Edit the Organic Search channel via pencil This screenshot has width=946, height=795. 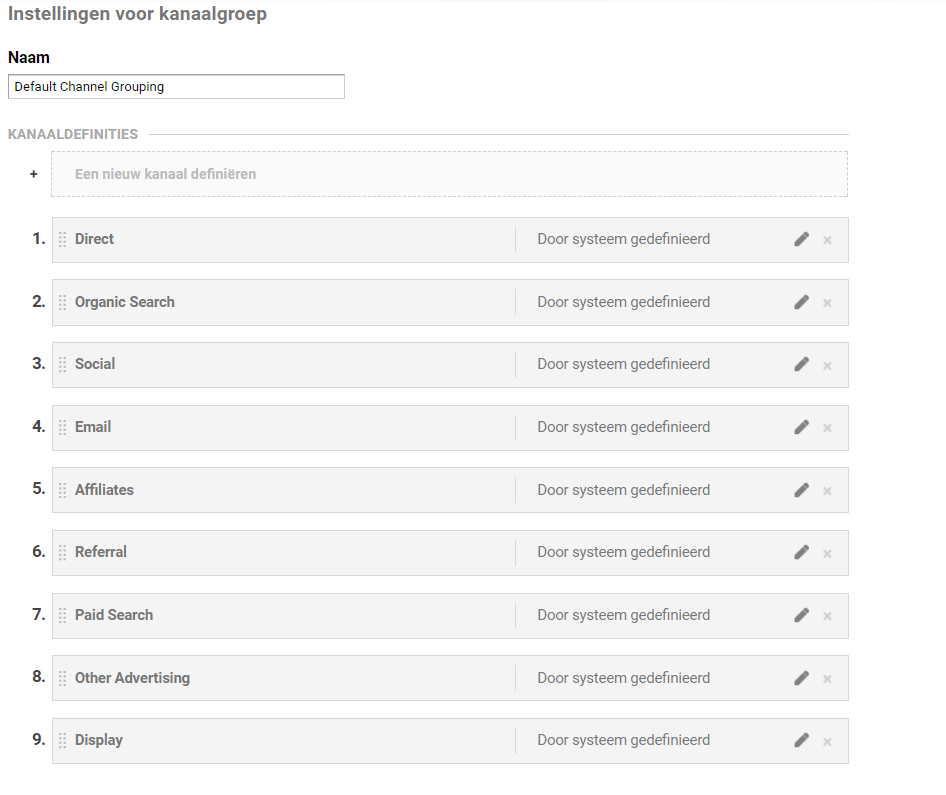[x=801, y=302]
